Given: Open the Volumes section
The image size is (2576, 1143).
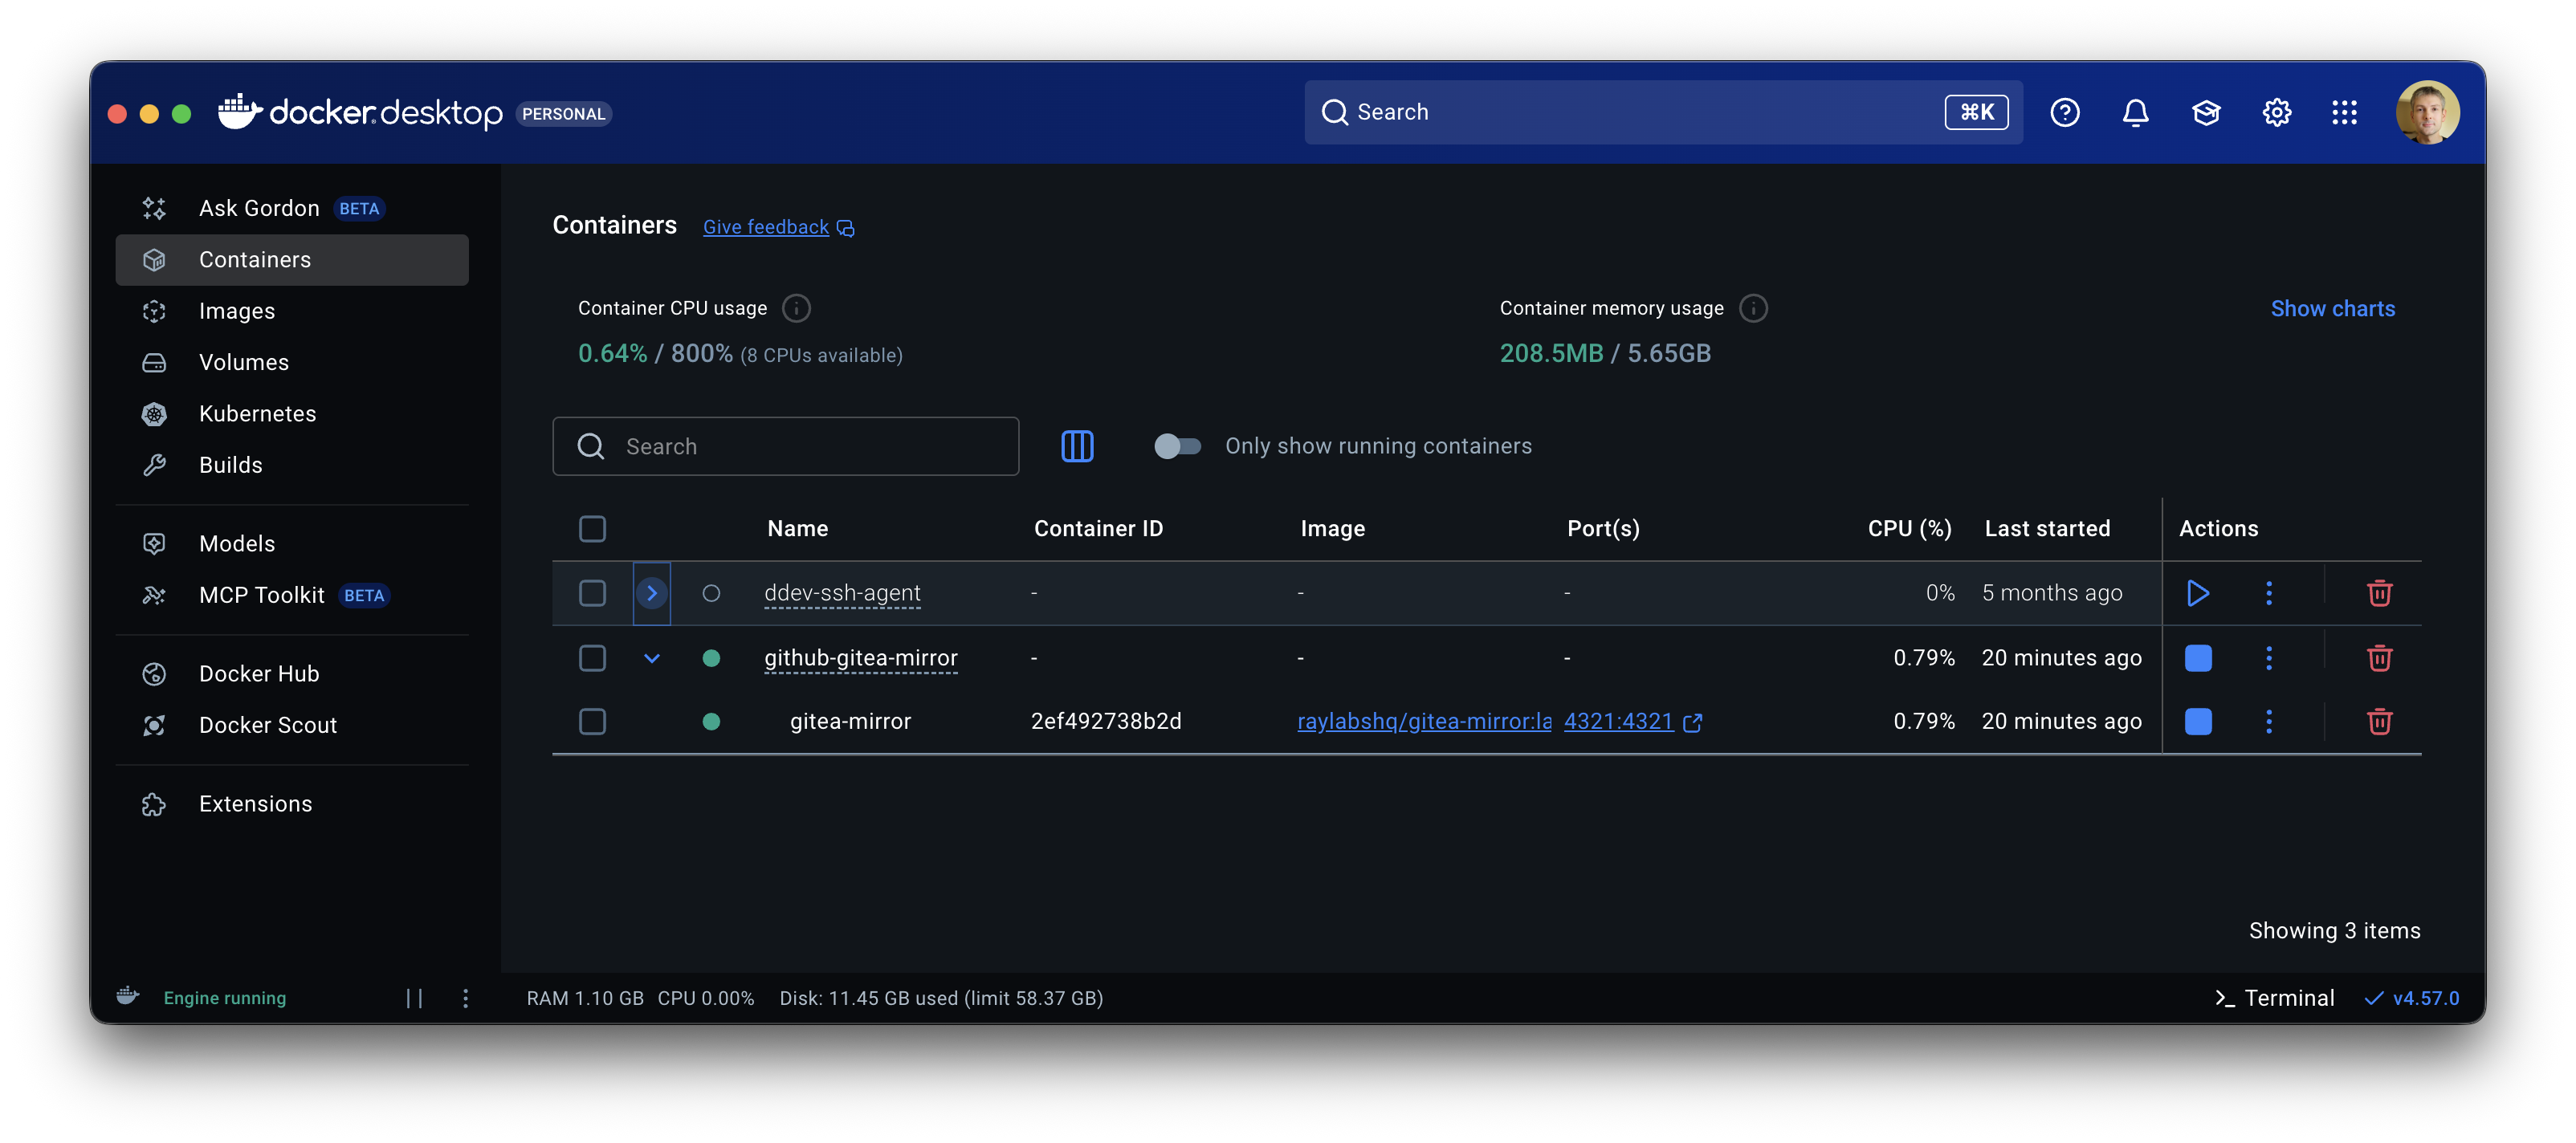Looking at the screenshot, I should 243,362.
